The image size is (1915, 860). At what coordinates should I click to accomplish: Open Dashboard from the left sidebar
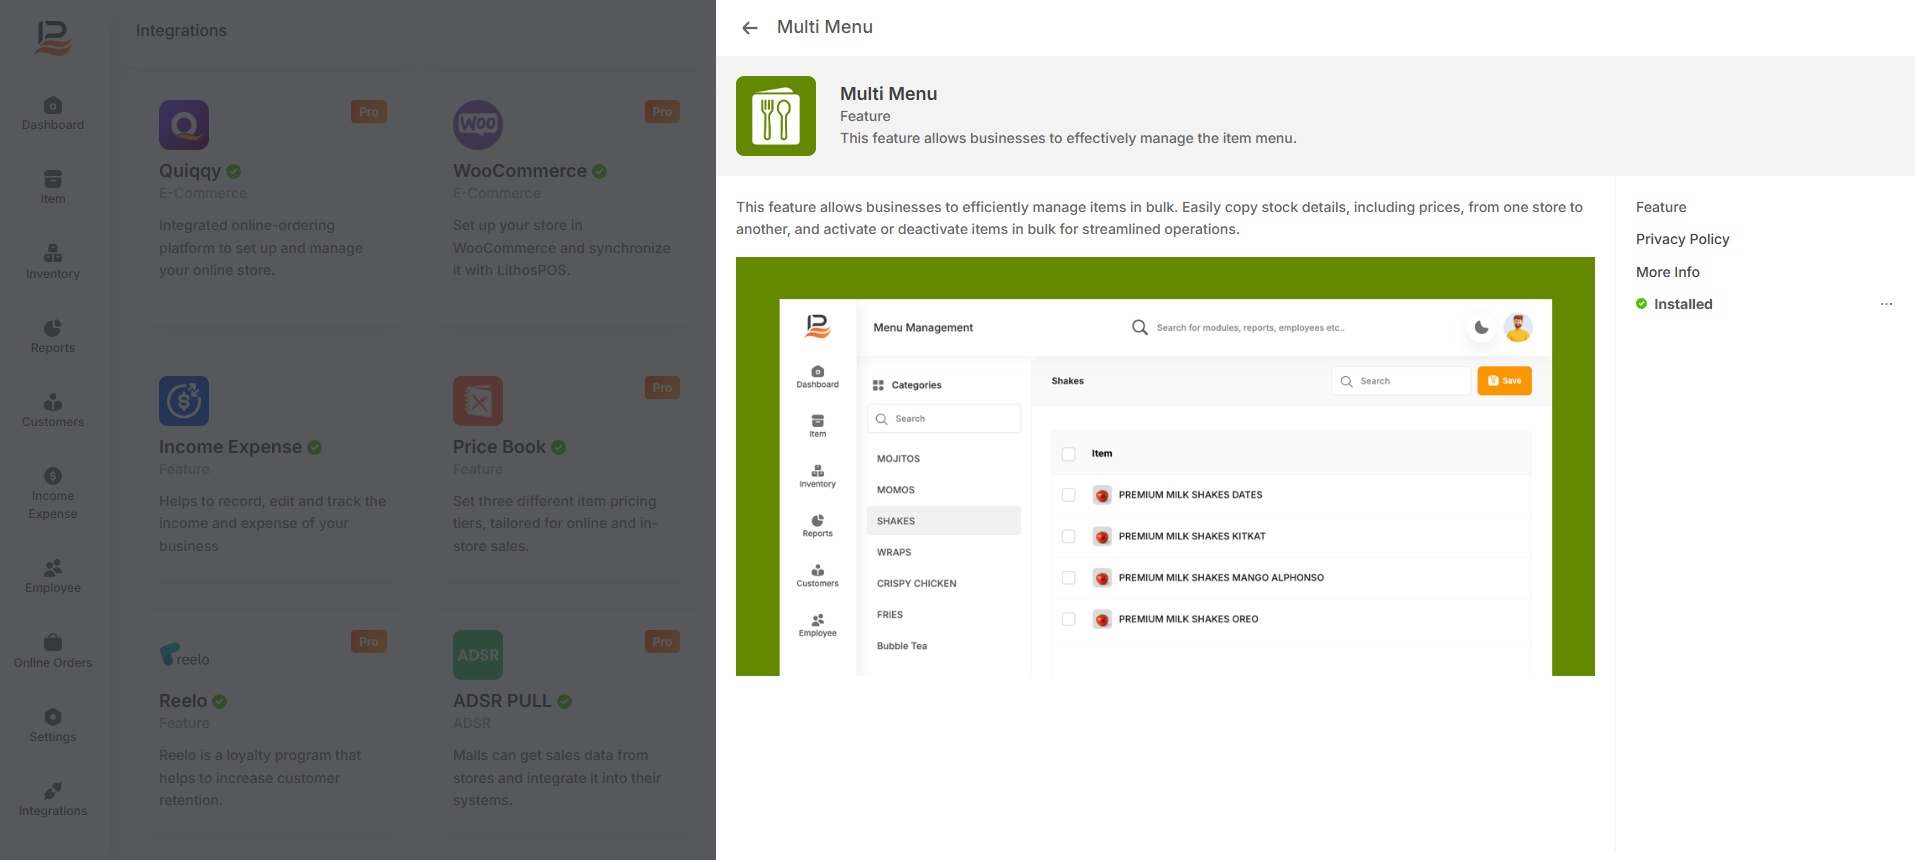53,114
